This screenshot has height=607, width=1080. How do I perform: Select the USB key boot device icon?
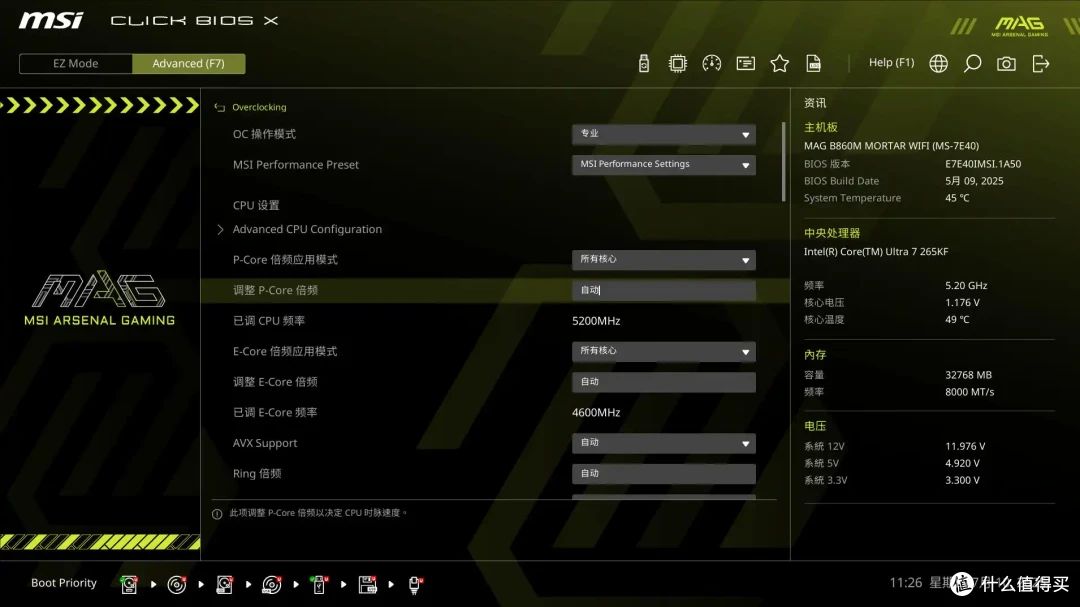[x=319, y=584]
